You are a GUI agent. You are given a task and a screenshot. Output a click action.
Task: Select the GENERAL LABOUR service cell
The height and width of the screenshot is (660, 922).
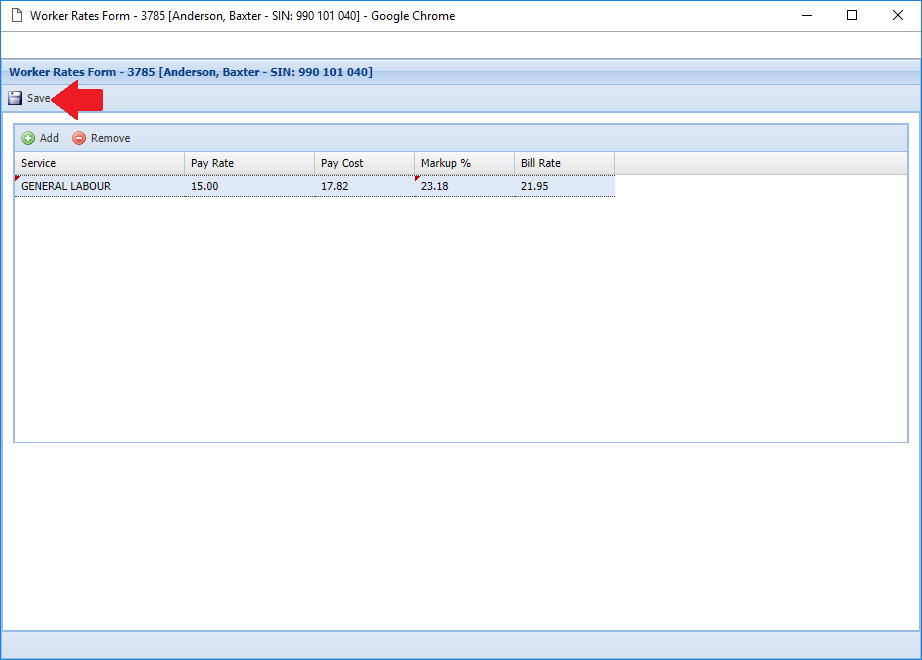(x=99, y=186)
